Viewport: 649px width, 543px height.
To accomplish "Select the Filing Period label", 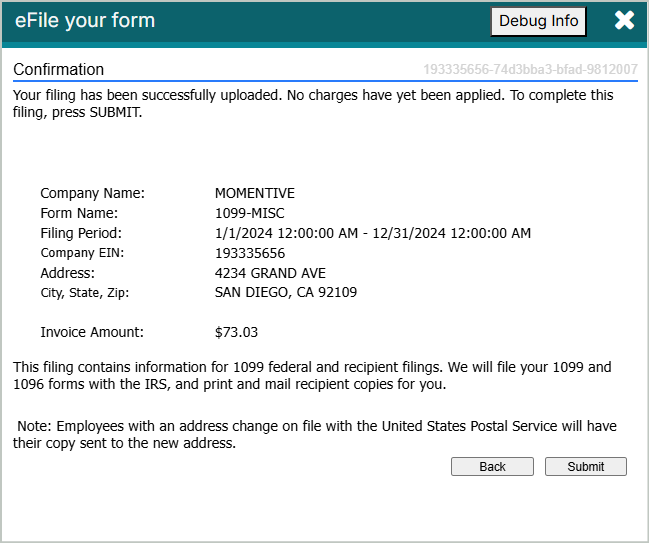I will (85, 233).
